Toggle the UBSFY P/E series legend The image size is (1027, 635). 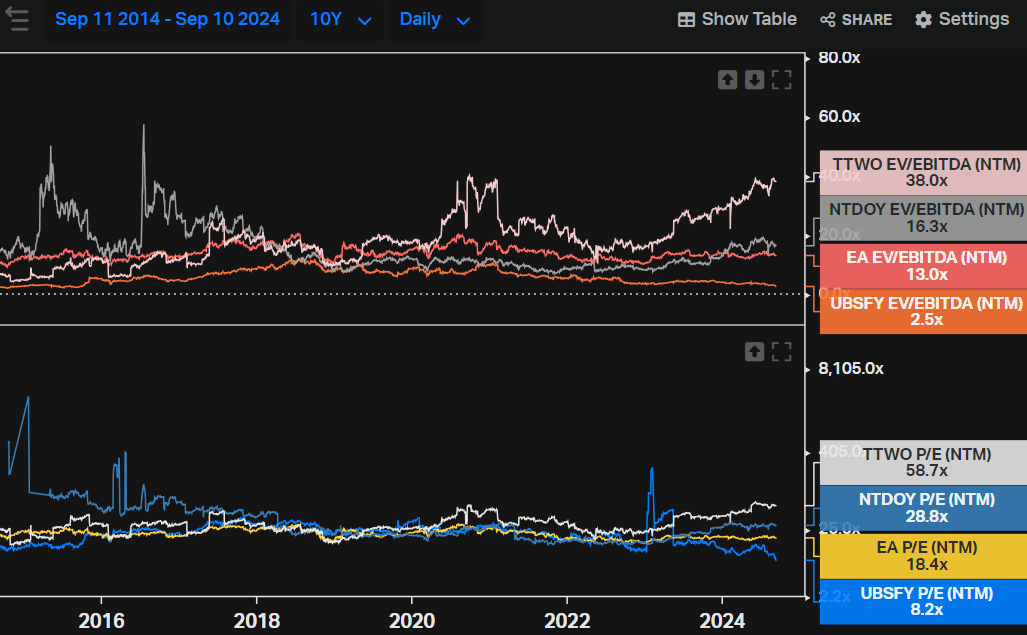[x=922, y=601]
